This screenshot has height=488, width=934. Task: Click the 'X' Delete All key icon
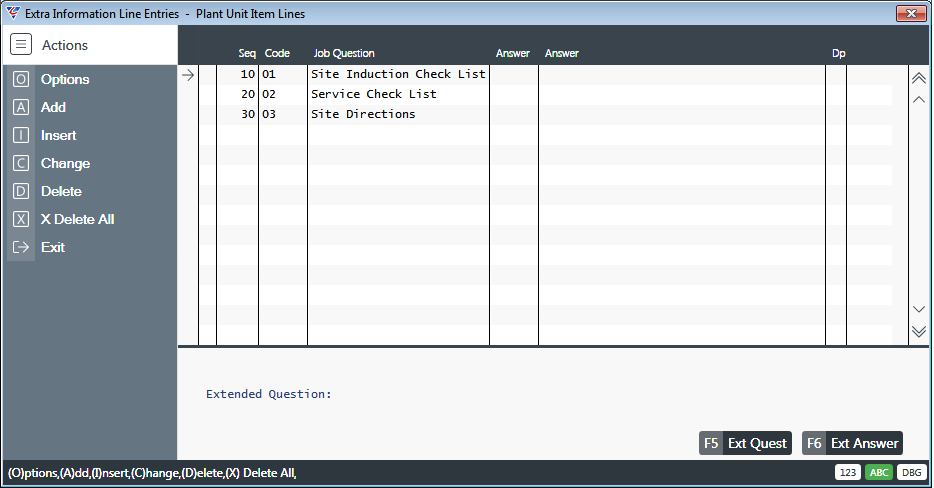click(21, 219)
